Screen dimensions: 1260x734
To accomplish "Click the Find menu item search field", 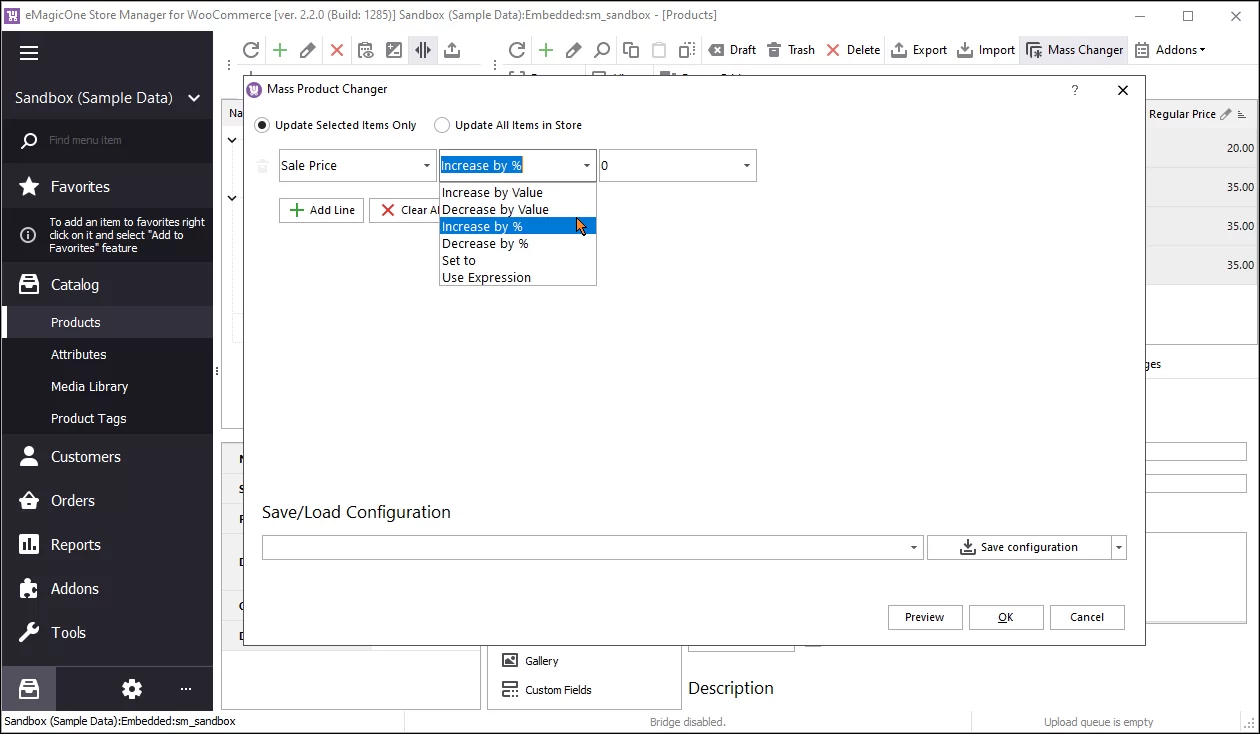I will (x=120, y=140).
